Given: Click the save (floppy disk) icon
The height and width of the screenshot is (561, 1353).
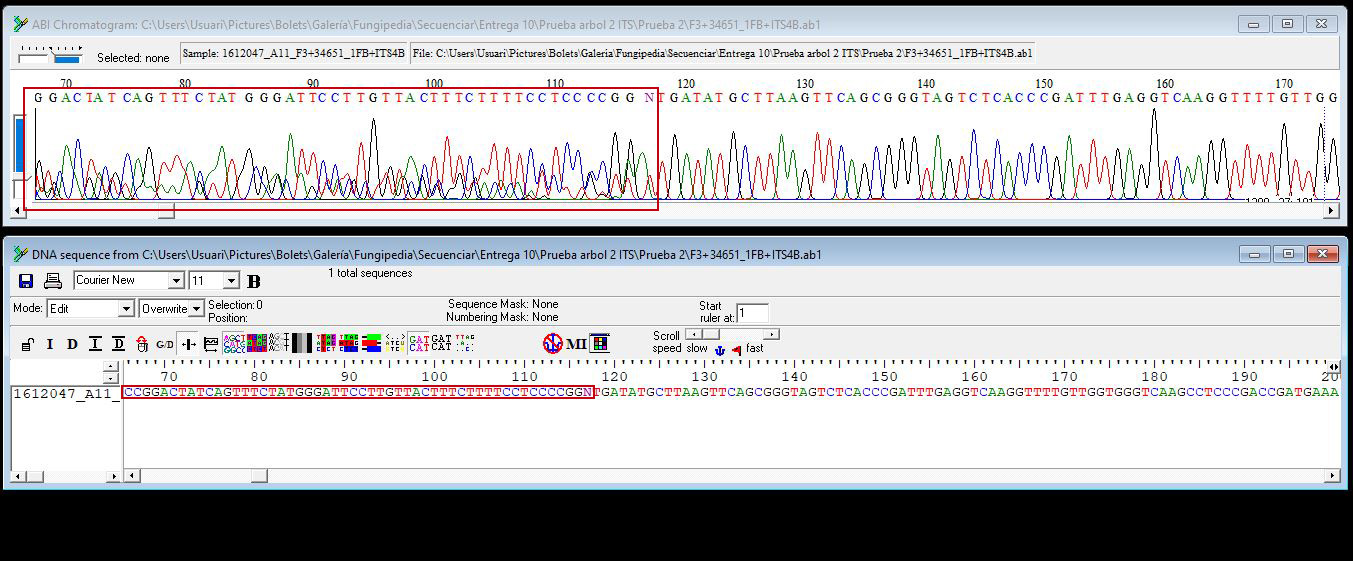Looking at the screenshot, I should coord(27,281).
